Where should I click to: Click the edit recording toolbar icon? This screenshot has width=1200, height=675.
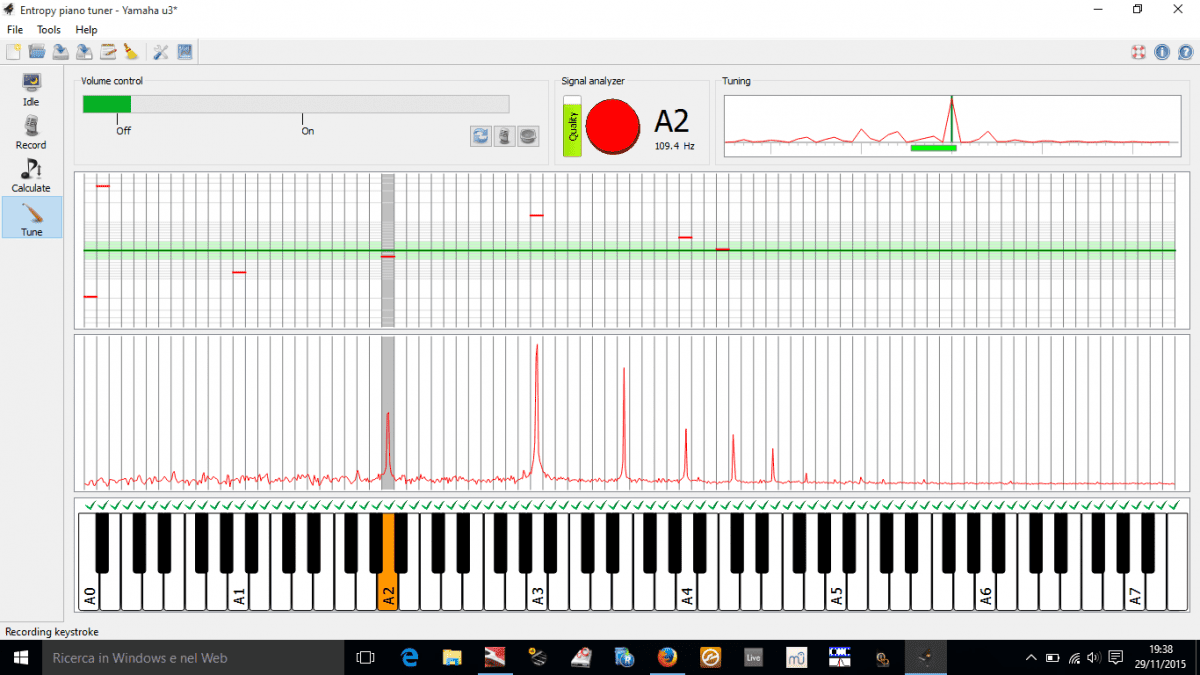108,52
